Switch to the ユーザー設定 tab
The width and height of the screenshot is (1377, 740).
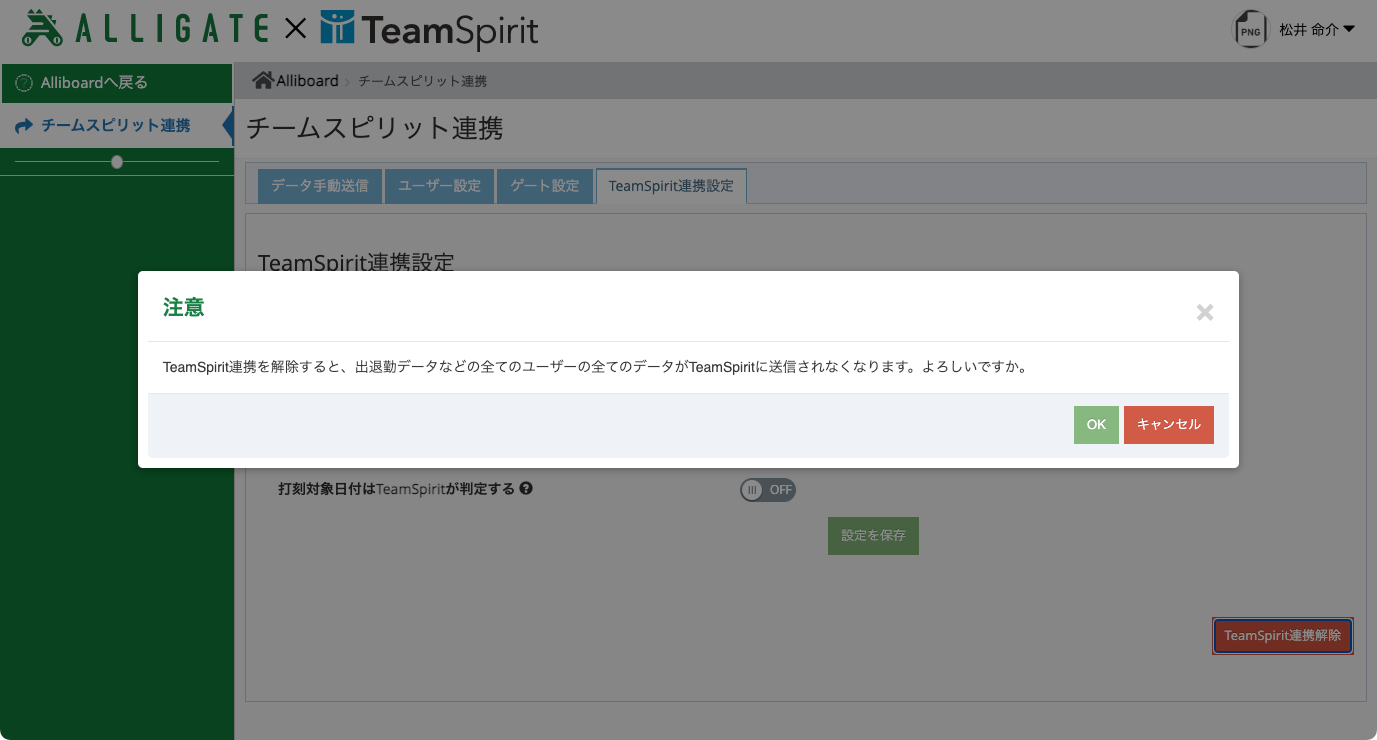[440, 186]
